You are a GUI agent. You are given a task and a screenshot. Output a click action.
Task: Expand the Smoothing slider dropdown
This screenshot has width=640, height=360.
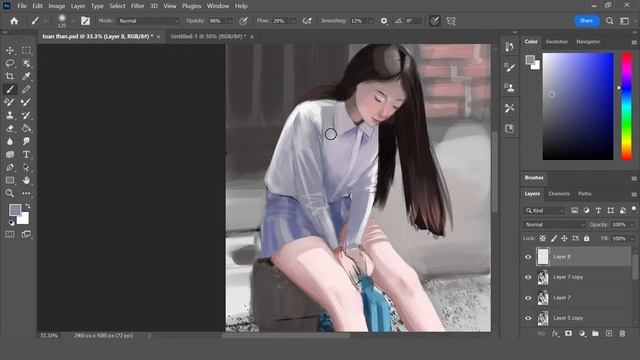point(371,21)
